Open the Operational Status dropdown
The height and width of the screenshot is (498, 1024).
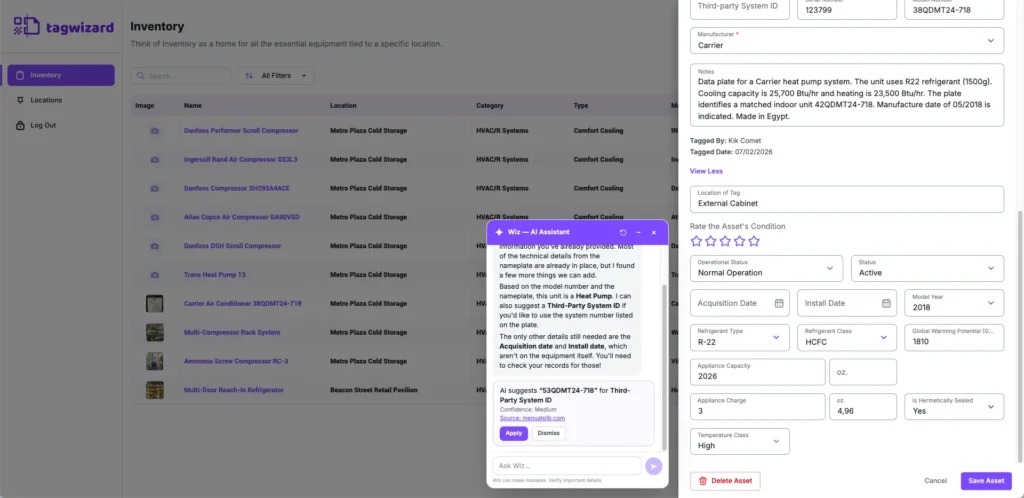click(x=767, y=268)
